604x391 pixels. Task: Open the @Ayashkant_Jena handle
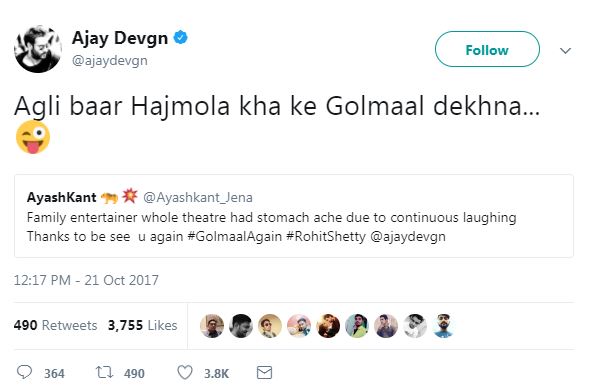[198, 197]
